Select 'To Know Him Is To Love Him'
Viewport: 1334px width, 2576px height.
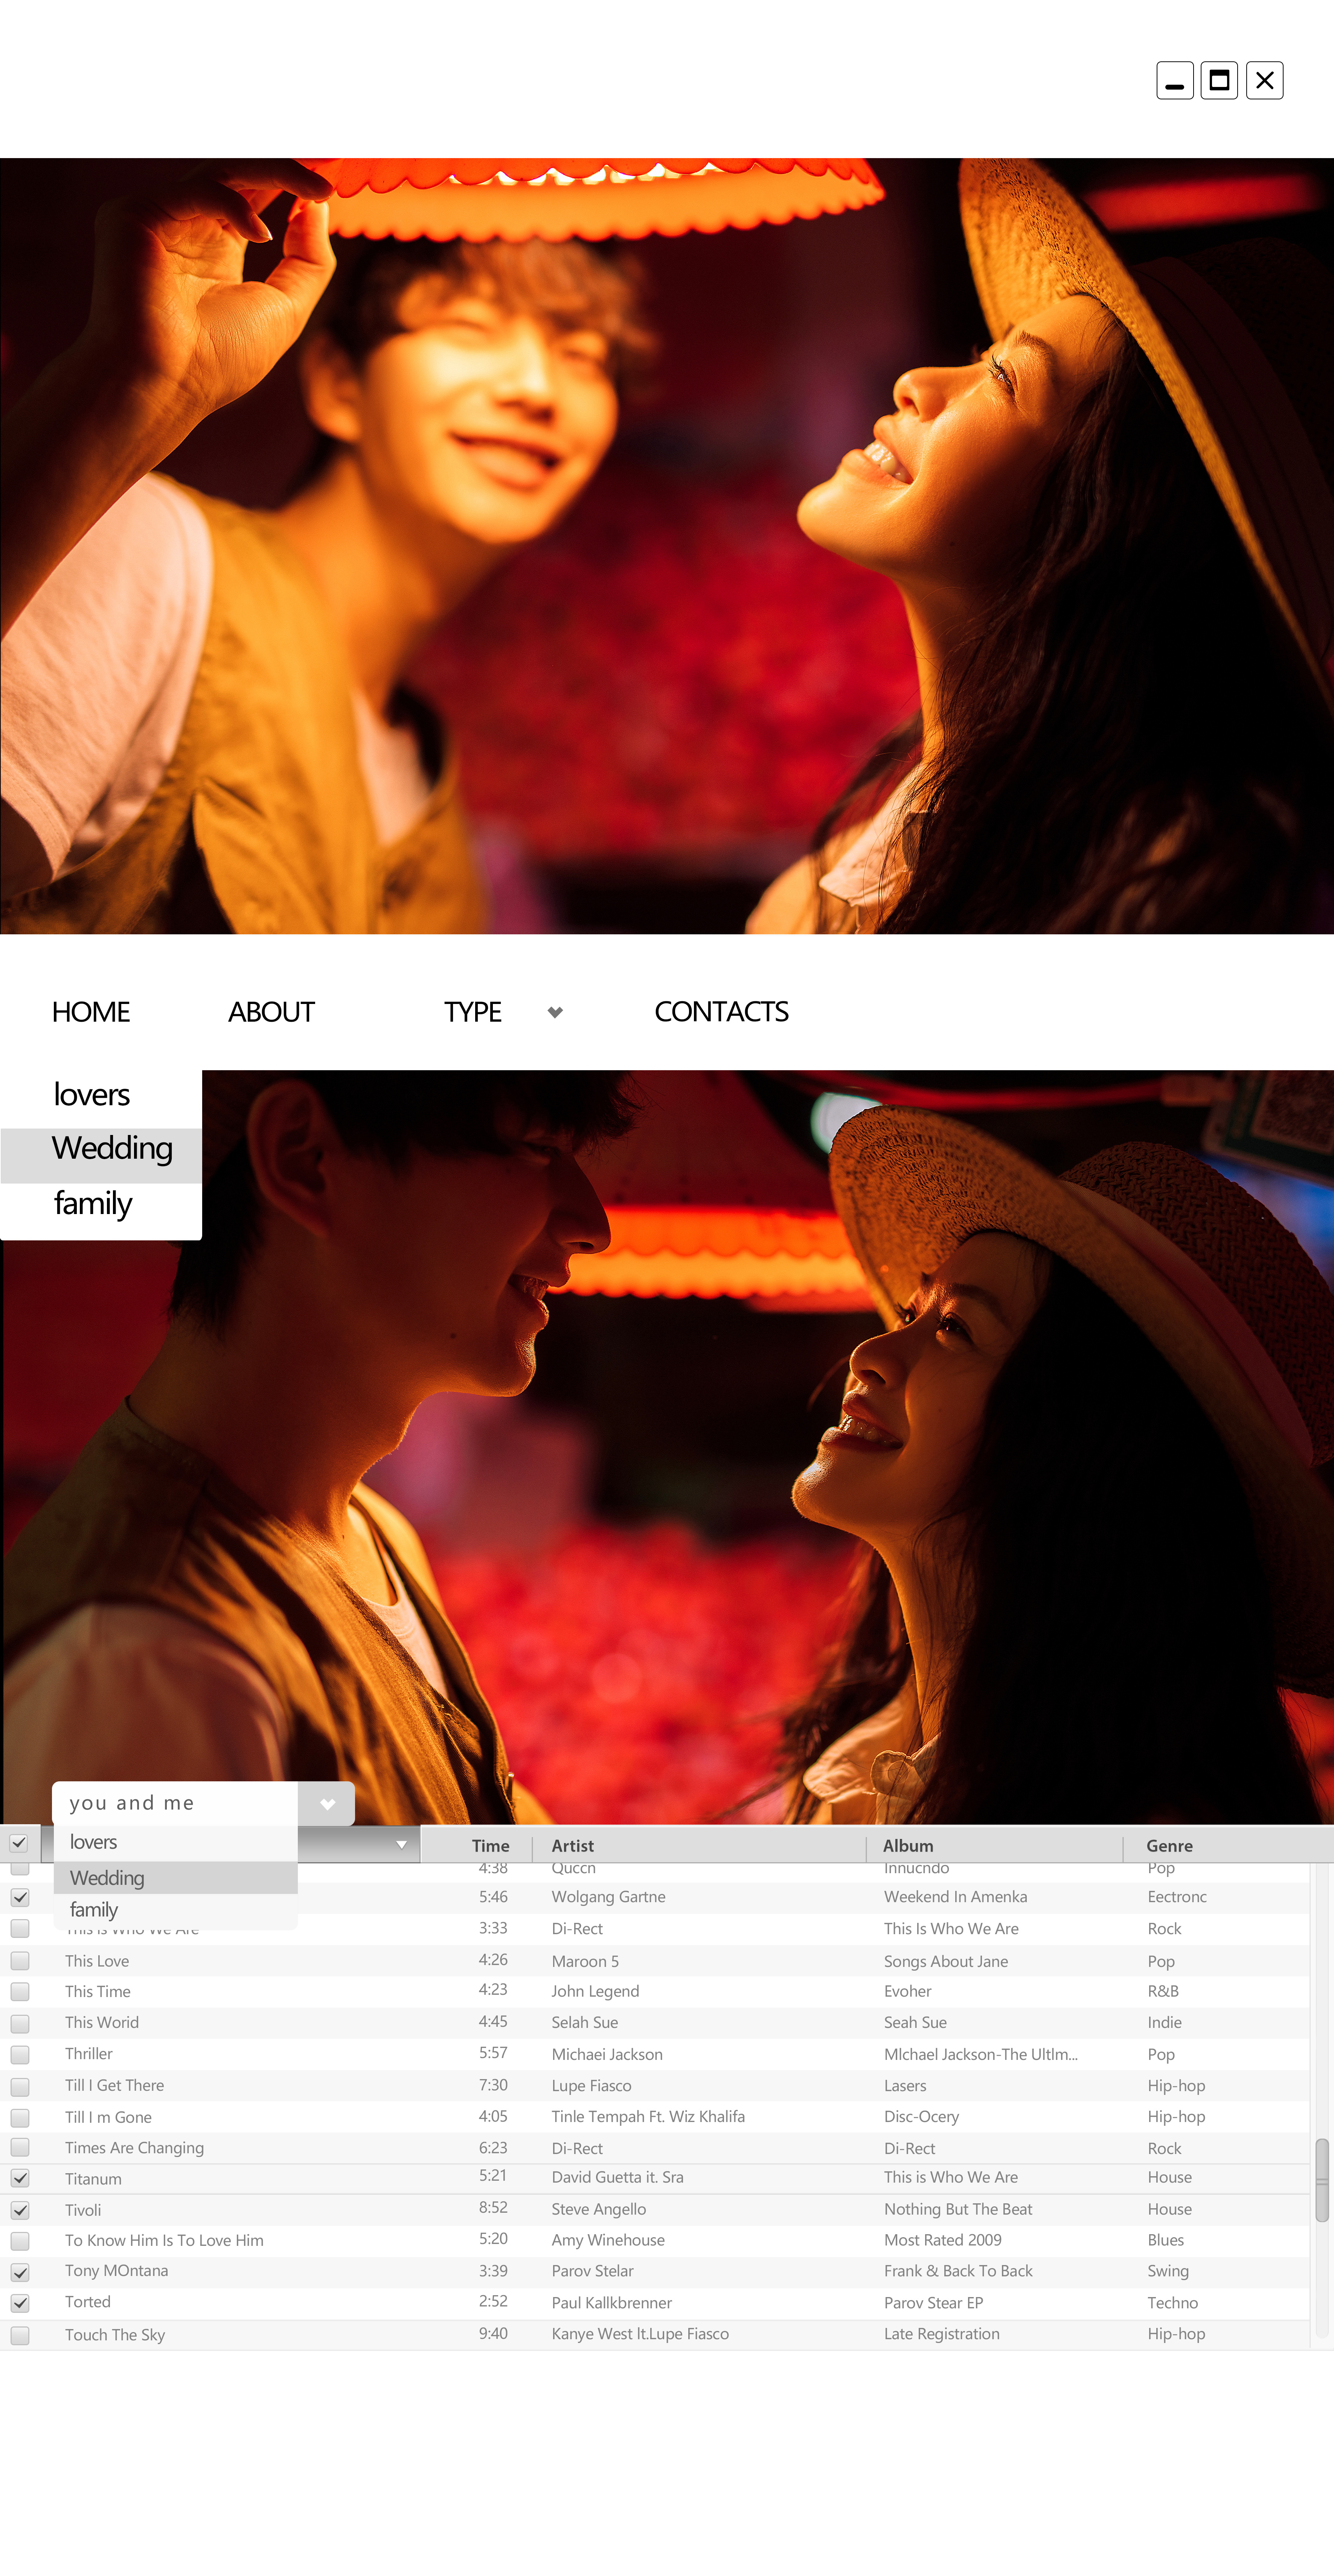[x=164, y=2240]
